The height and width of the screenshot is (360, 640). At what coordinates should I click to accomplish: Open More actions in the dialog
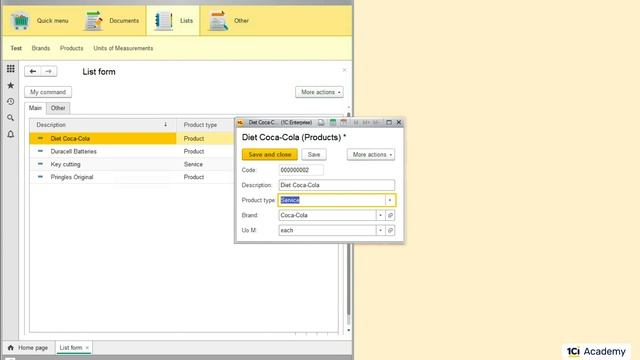[x=371, y=155]
